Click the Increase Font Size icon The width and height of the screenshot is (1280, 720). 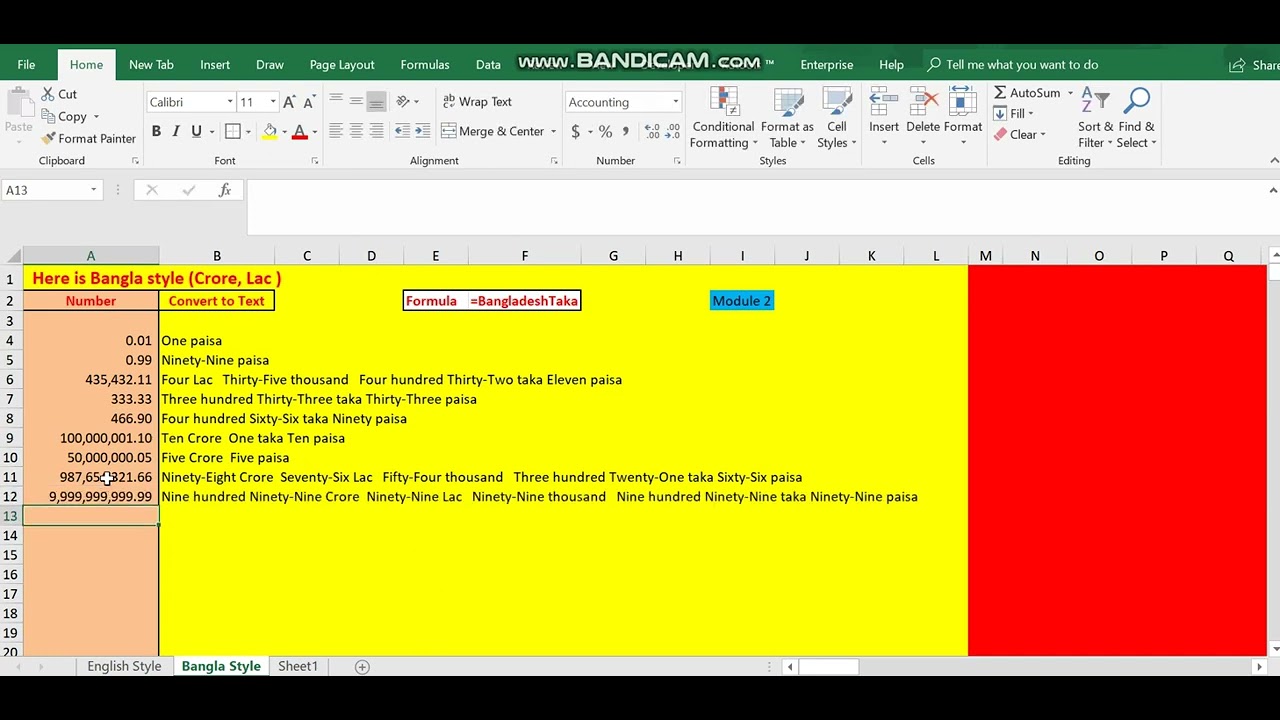click(289, 102)
